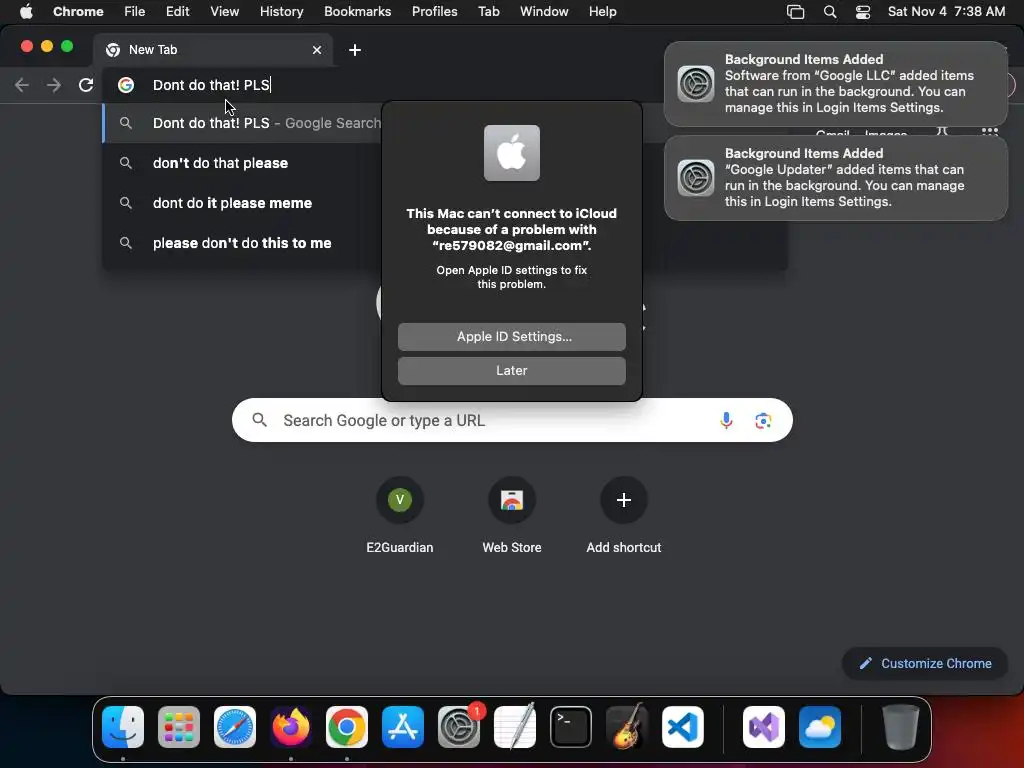Open the E2Guardian shortcut
Image resolution: width=1024 pixels, height=768 pixels.
coord(400,516)
